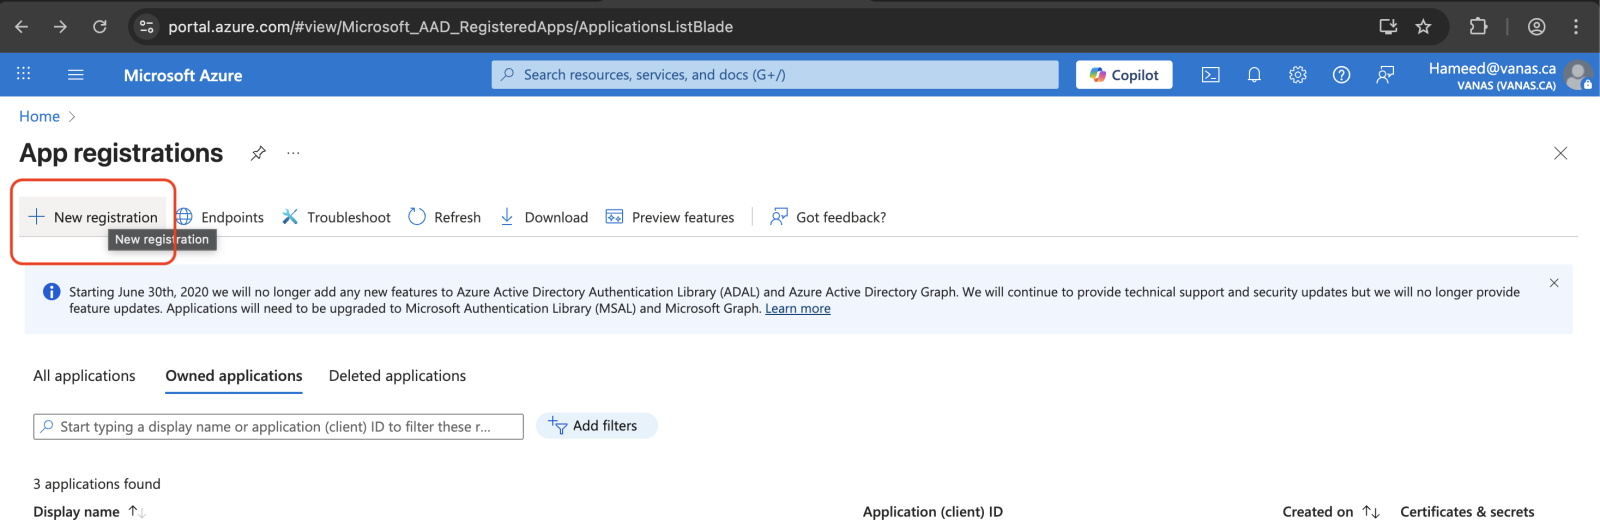Pin the App registrations blade

pos(258,153)
